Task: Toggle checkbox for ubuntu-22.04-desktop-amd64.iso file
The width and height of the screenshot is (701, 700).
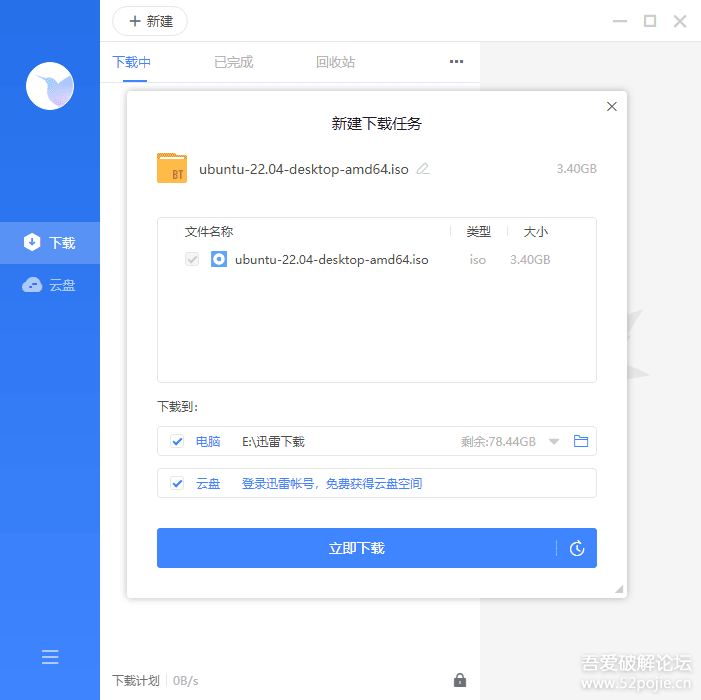Action: coord(192,259)
